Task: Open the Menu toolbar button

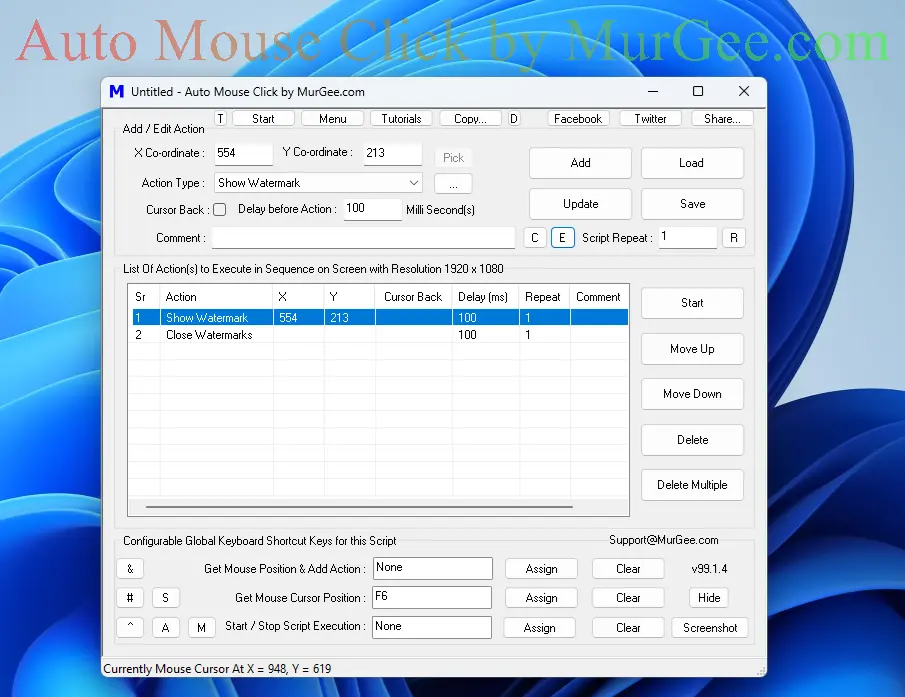Action: [332, 119]
